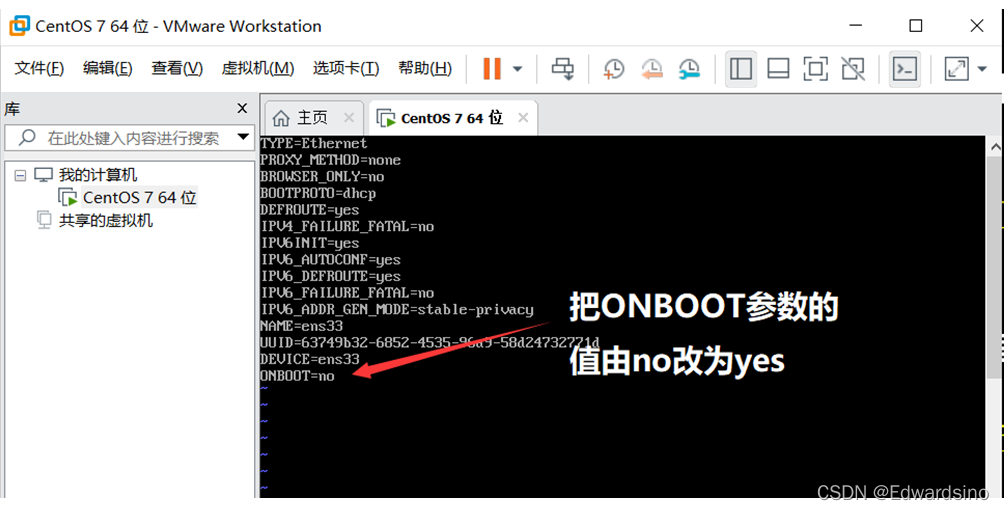Minimize the VMware Workstation window

coord(856,26)
